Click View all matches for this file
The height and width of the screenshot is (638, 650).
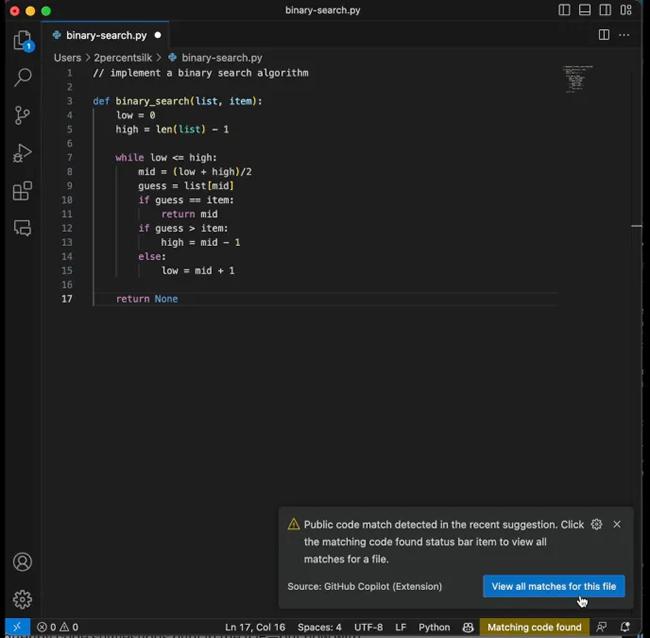pyautogui.click(x=553, y=586)
